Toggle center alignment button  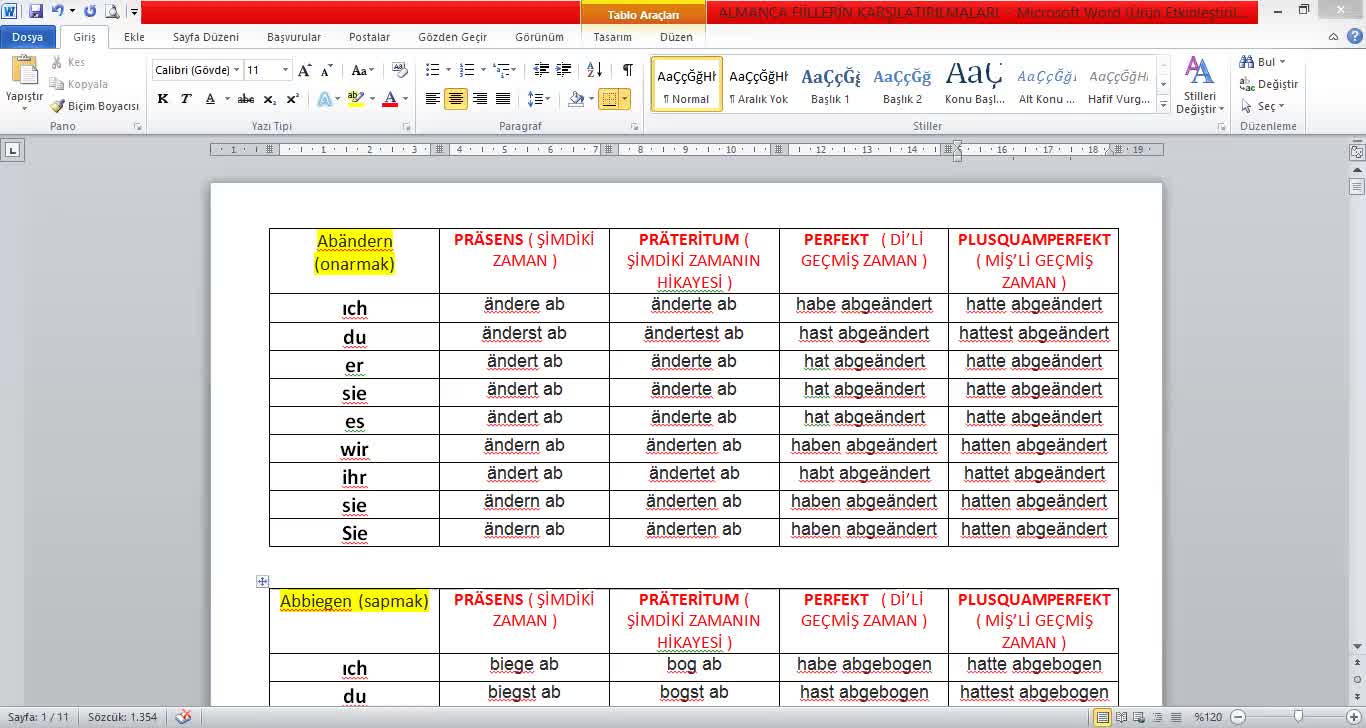456,99
